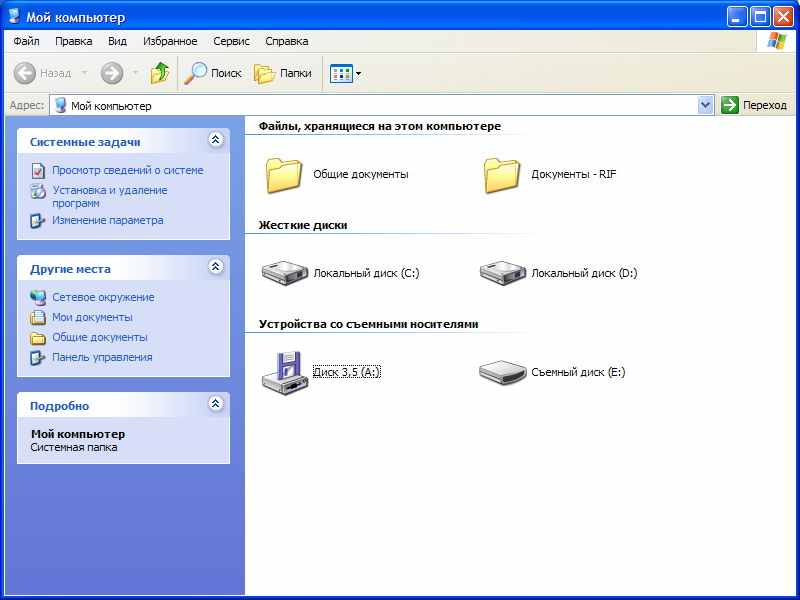The height and width of the screenshot is (600, 800).
Task: Click Изменение параметра link
Action: (x=108, y=220)
